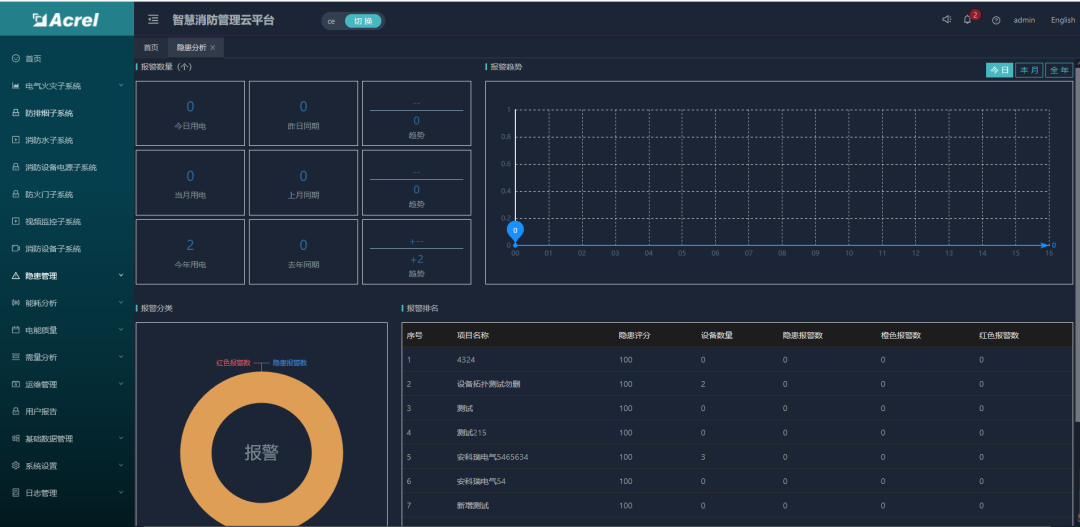Click the speaker announcement icon
Screen dimensions: 1080x527
pos(946,20)
